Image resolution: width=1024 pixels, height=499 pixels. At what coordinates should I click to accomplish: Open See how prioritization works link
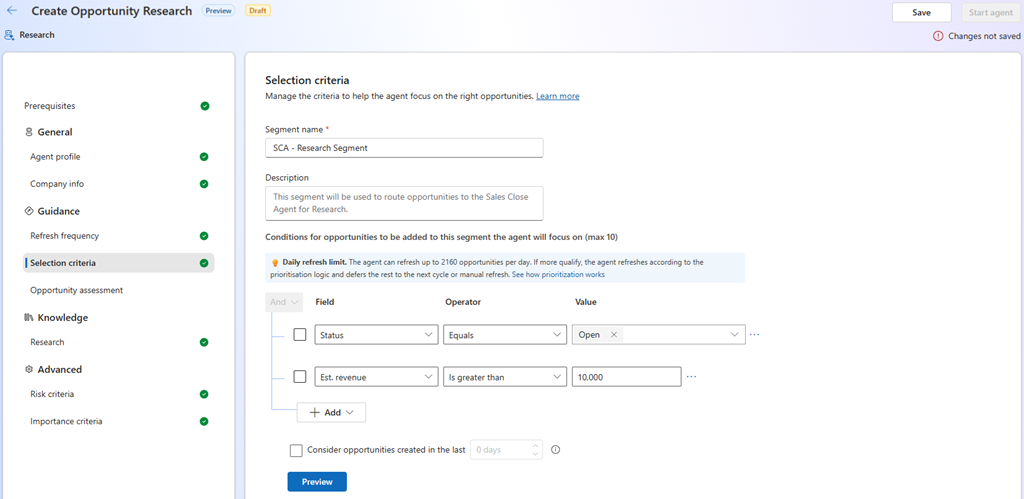pyautogui.click(x=558, y=275)
